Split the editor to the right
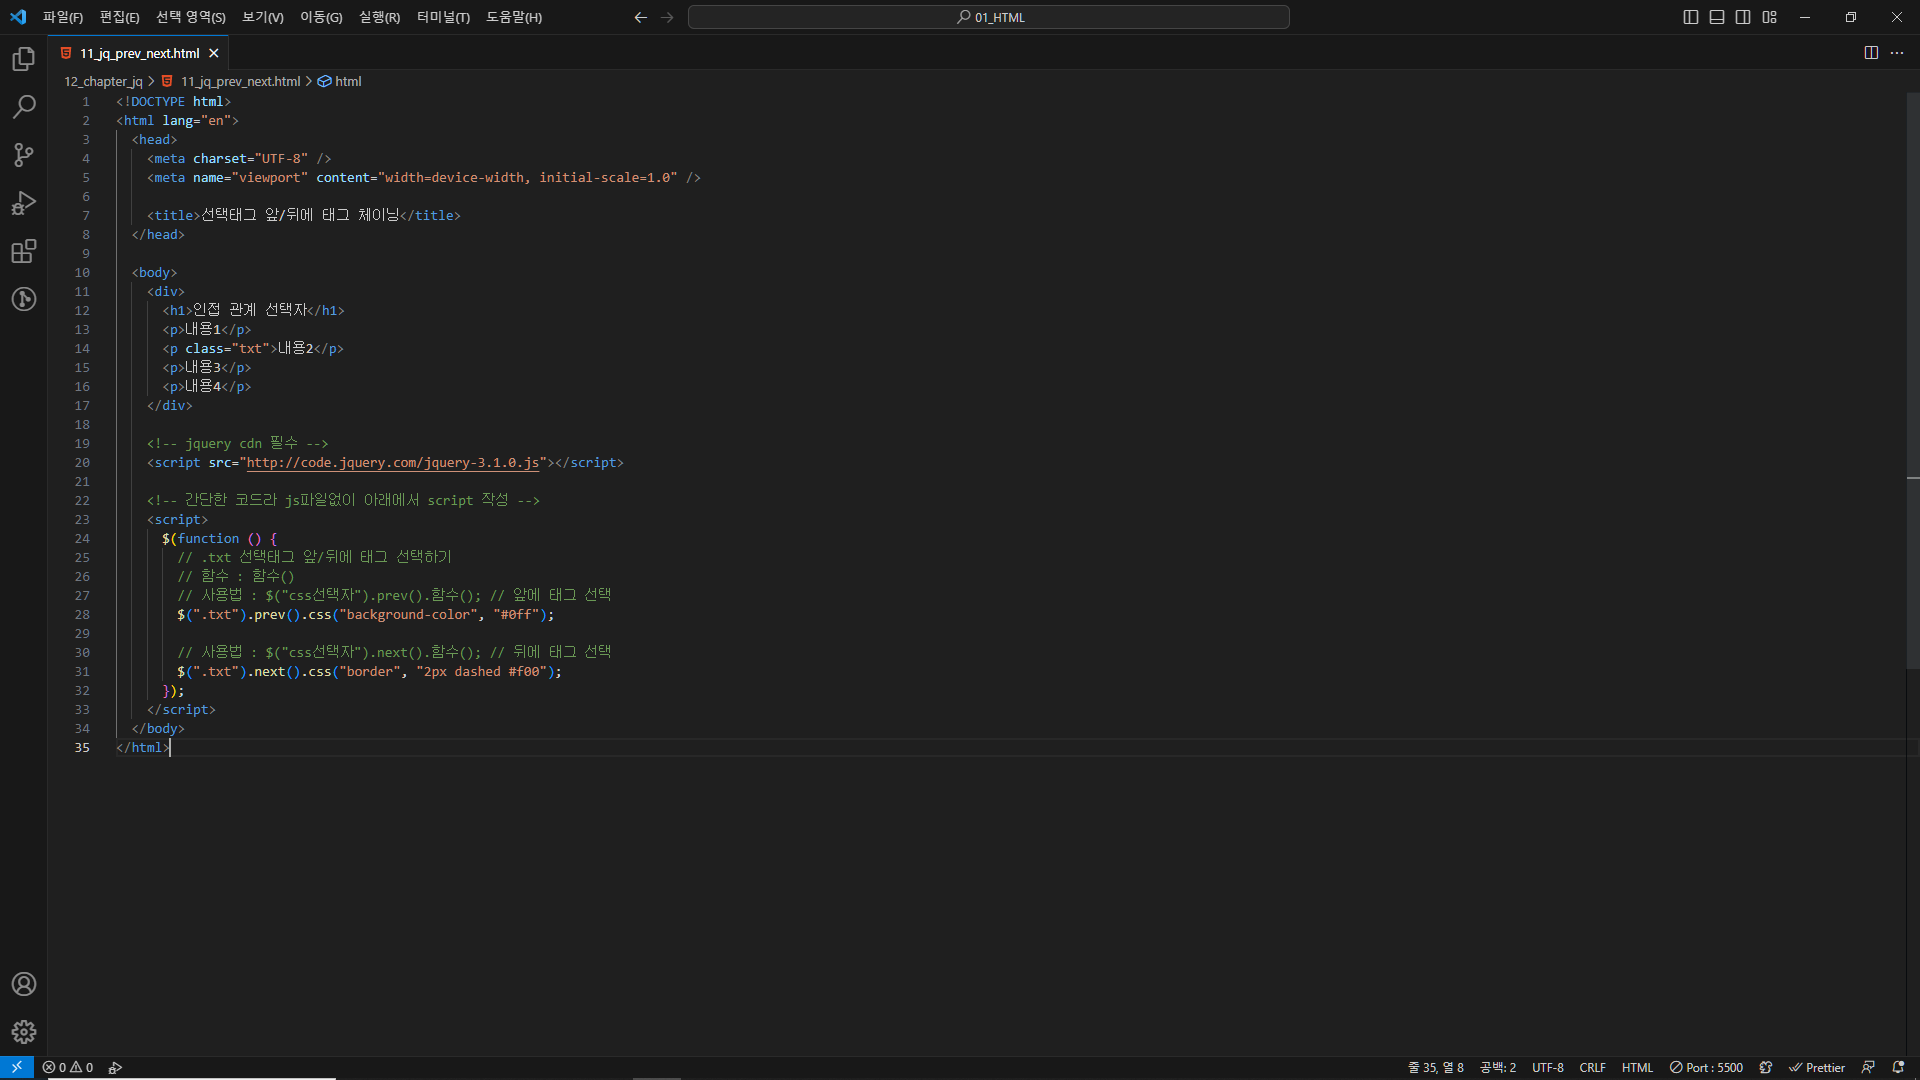The width and height of the screenshot is (1920, 1080). [x=1871, y=53]
